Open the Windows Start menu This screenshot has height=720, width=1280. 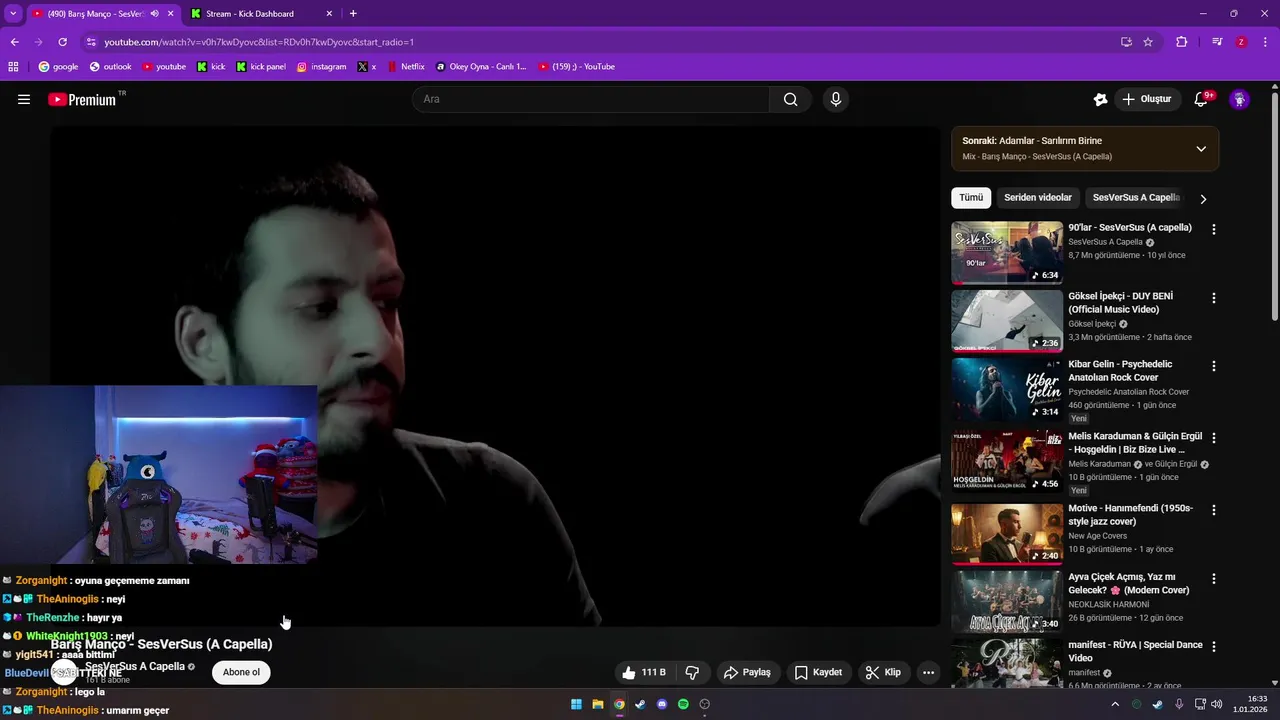(x=576, y=704)
